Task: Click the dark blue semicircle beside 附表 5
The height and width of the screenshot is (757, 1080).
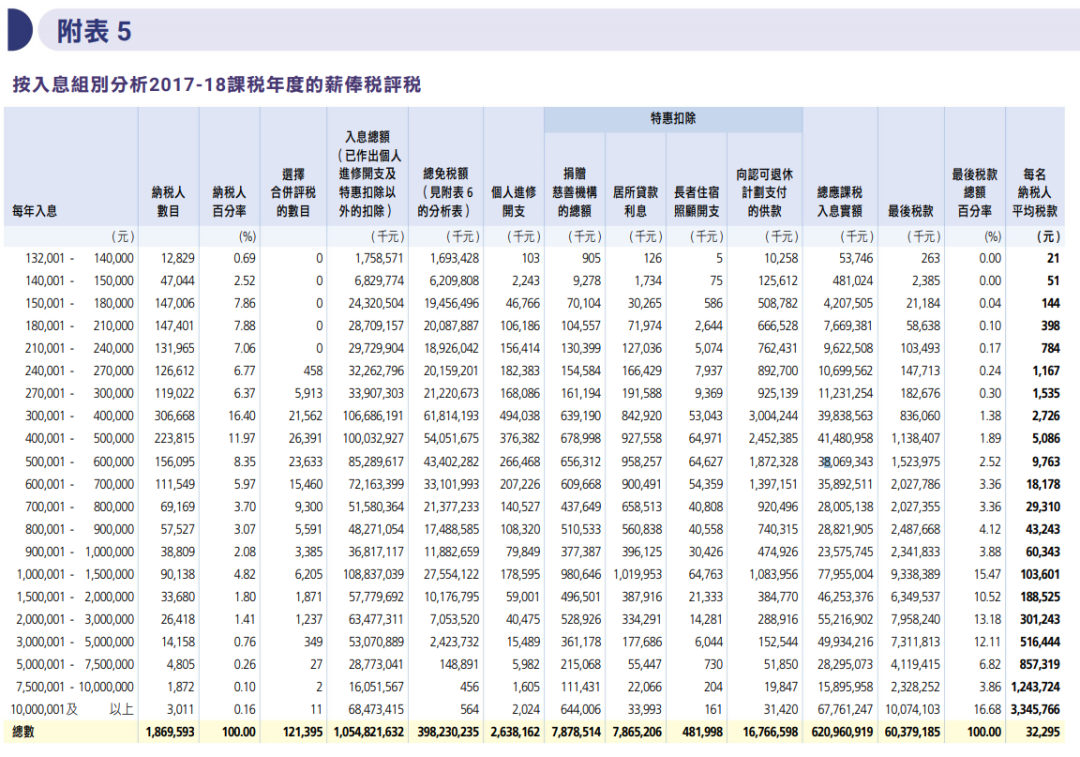Action: click(x=19, y=31)
